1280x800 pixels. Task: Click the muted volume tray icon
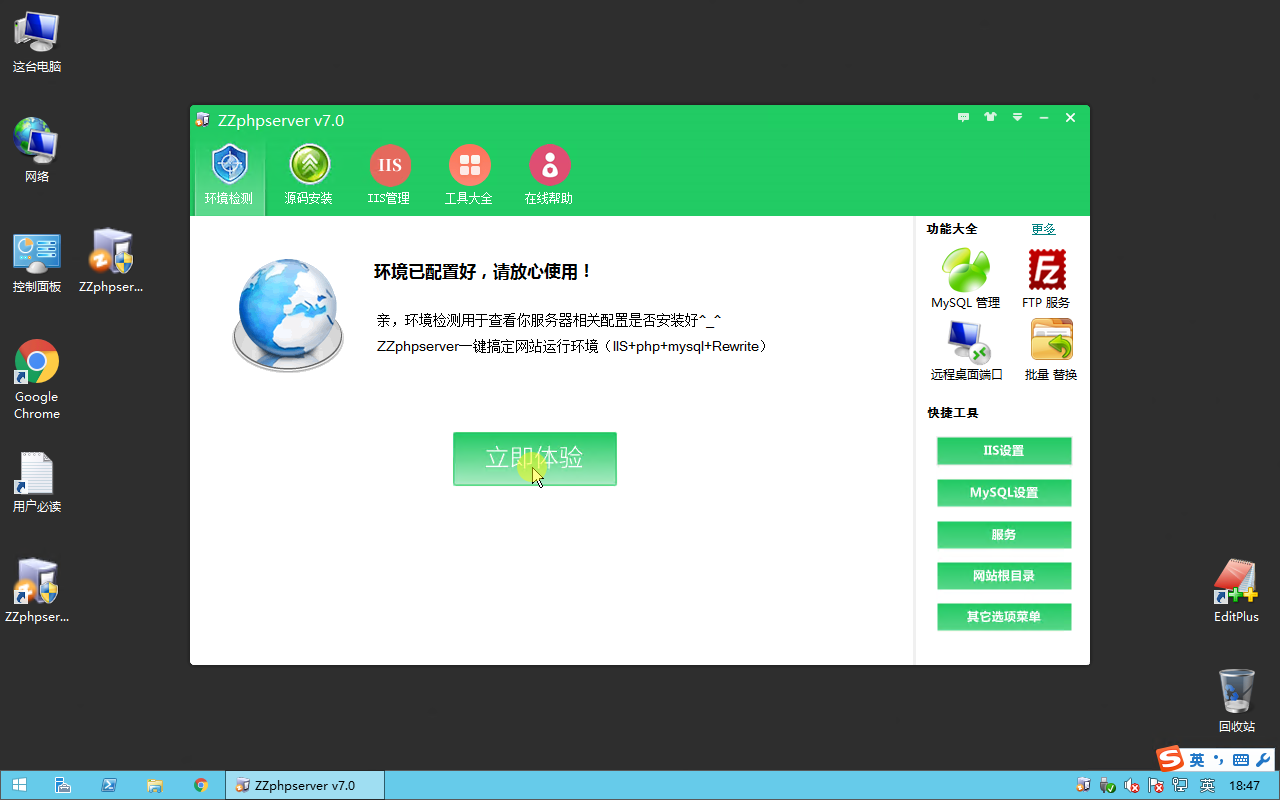click(1132, 786)
